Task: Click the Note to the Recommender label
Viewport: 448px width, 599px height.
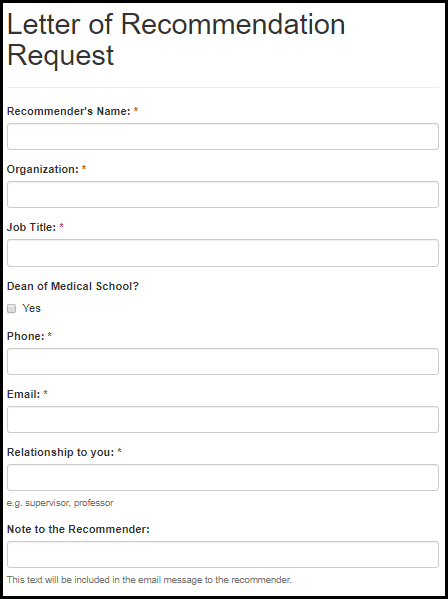Action: pyautogui.click(x=78, y=529)
